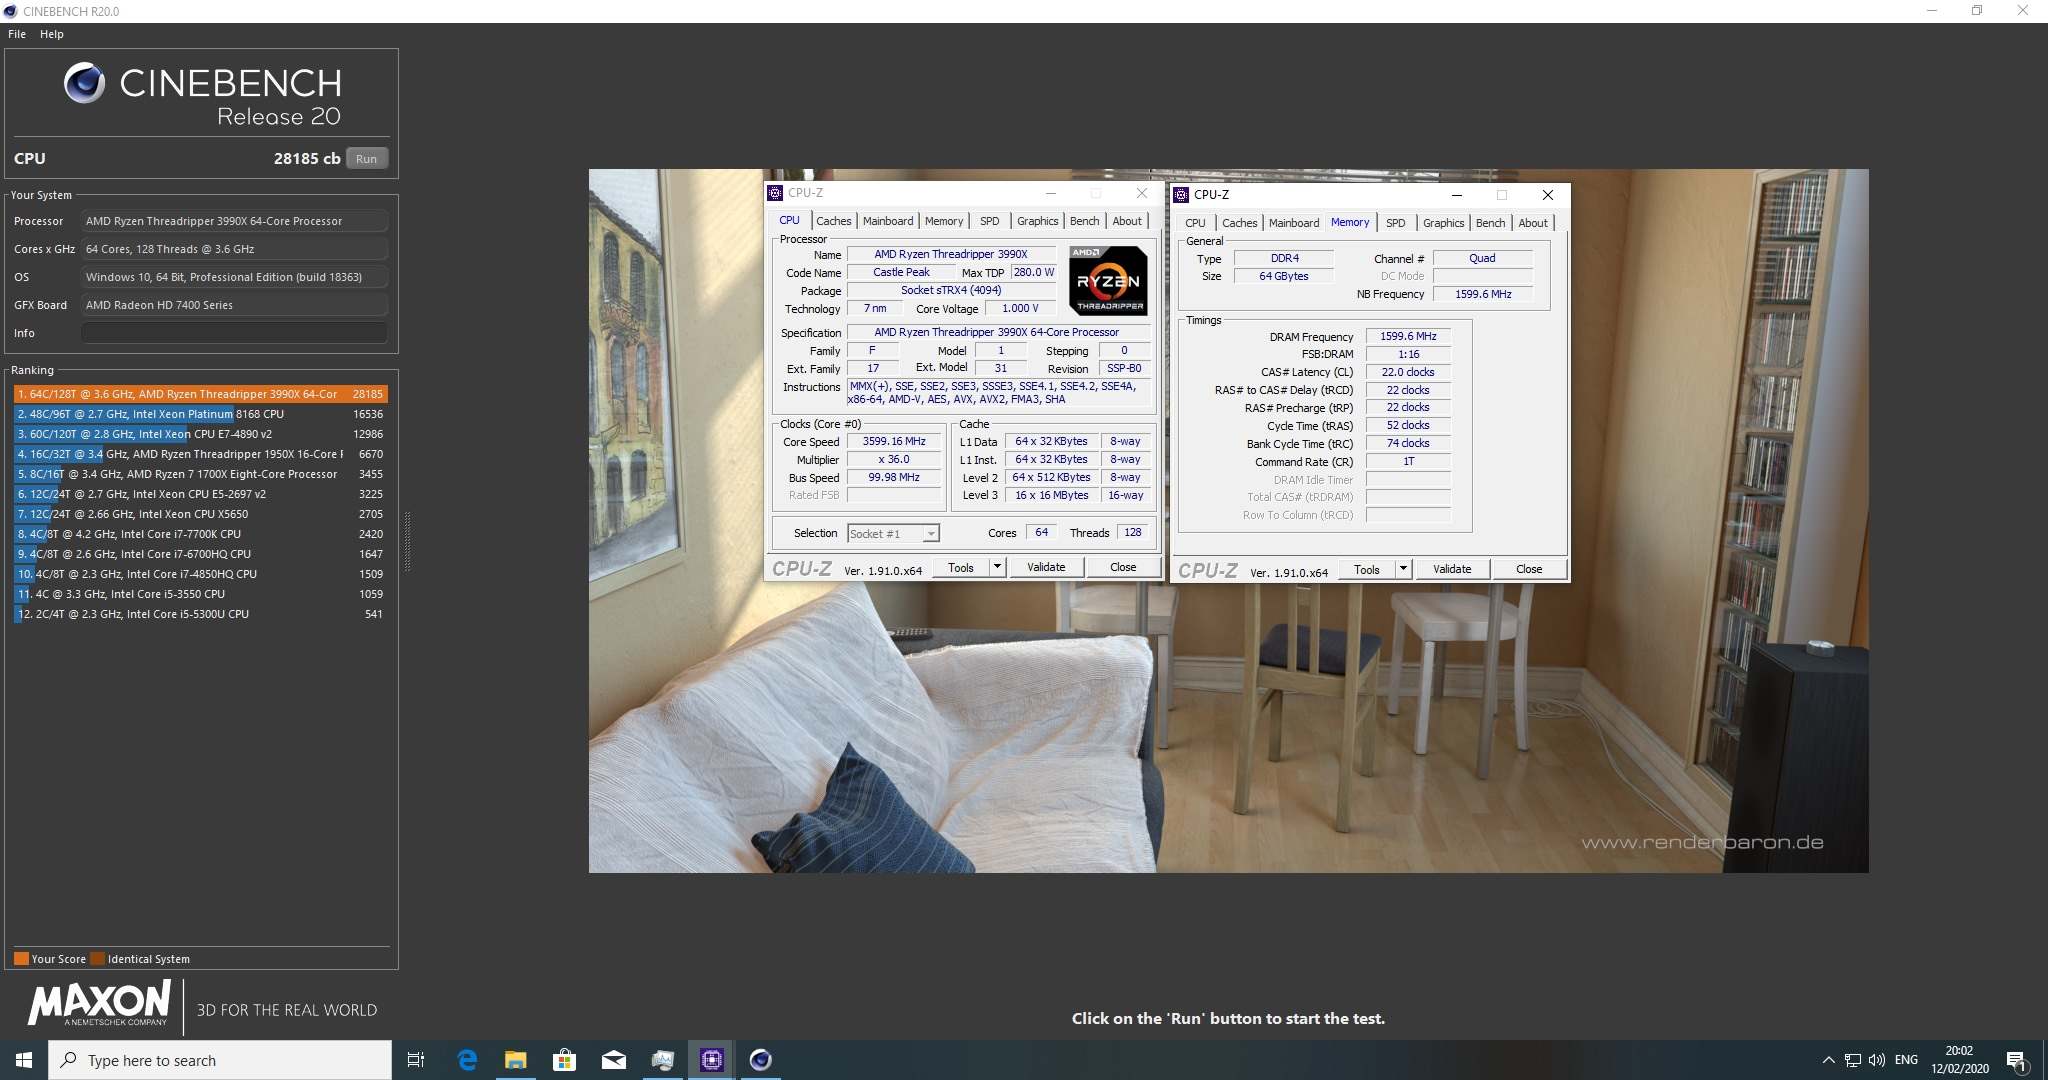Open Task View from taskbar

point(416,1060)
